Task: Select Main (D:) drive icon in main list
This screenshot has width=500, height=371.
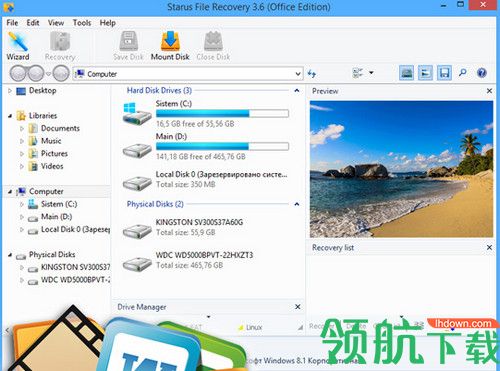Action: (137, 151)
